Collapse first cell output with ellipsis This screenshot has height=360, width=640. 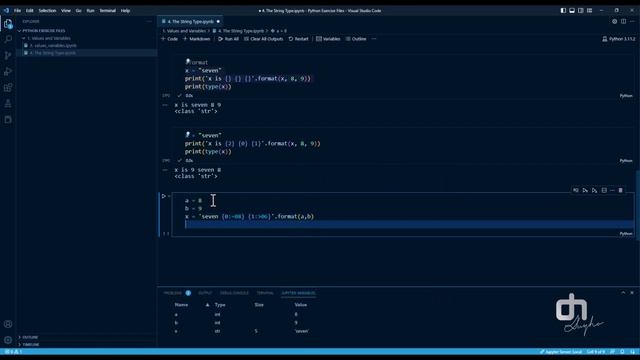coord(165,105)
